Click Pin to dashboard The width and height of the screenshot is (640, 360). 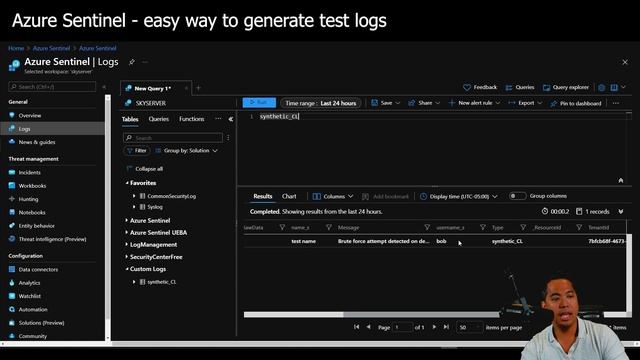pos(576,103)
